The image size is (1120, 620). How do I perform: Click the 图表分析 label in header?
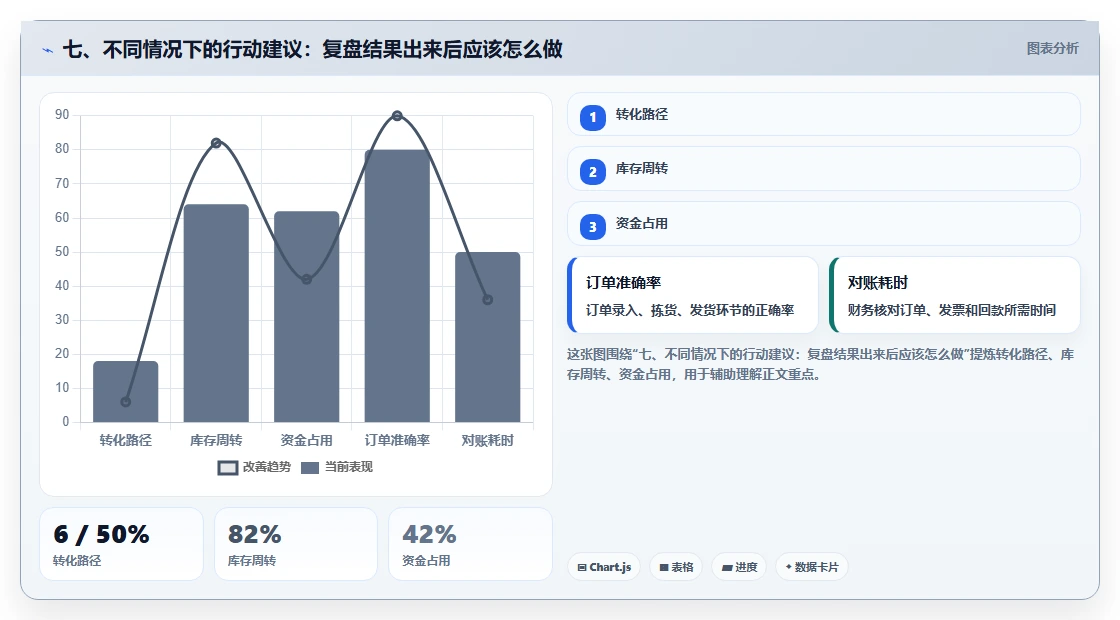(x=1052, y=49)
